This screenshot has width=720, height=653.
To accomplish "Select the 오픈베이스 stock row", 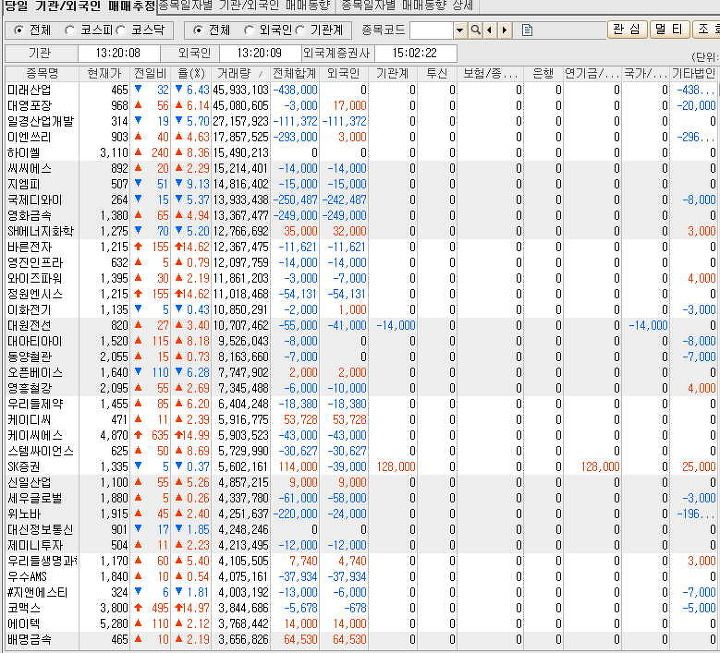I will 361,372.
